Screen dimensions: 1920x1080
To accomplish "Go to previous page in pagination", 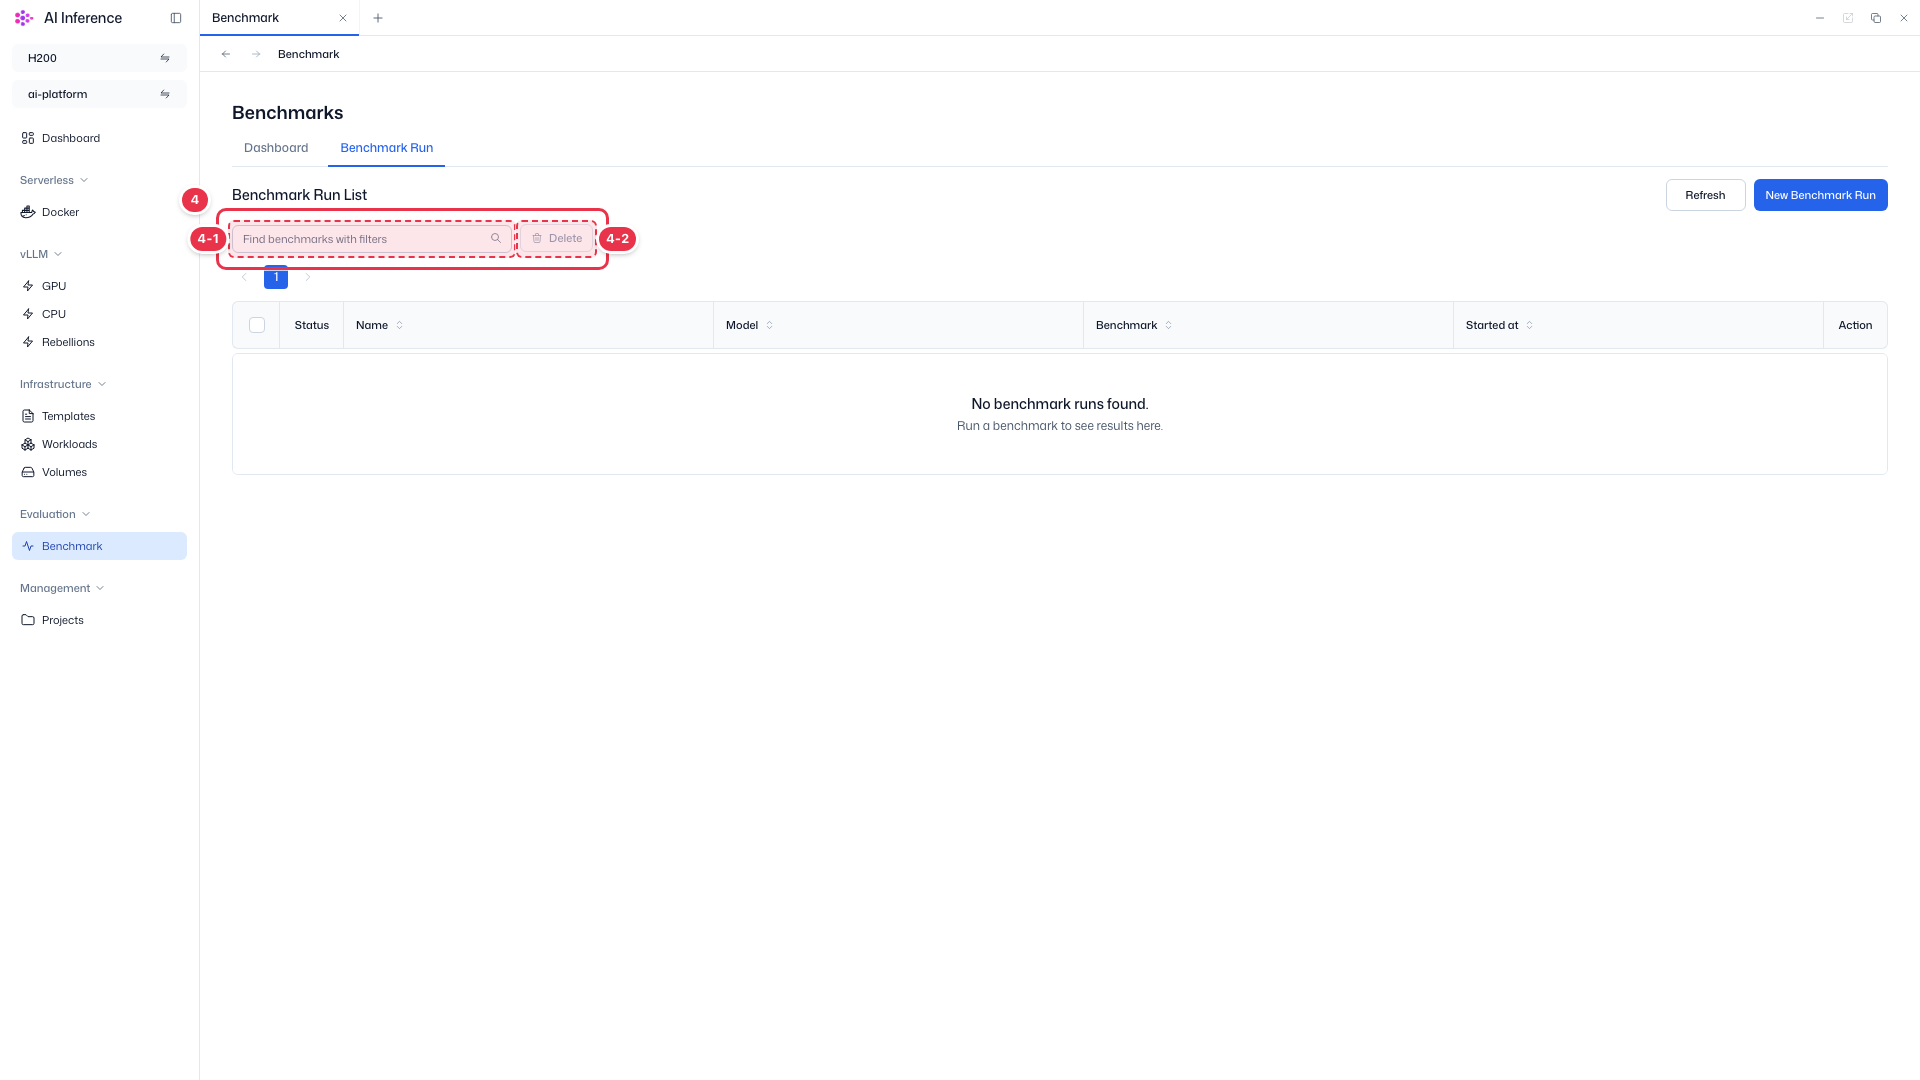I will coord(244,277).
